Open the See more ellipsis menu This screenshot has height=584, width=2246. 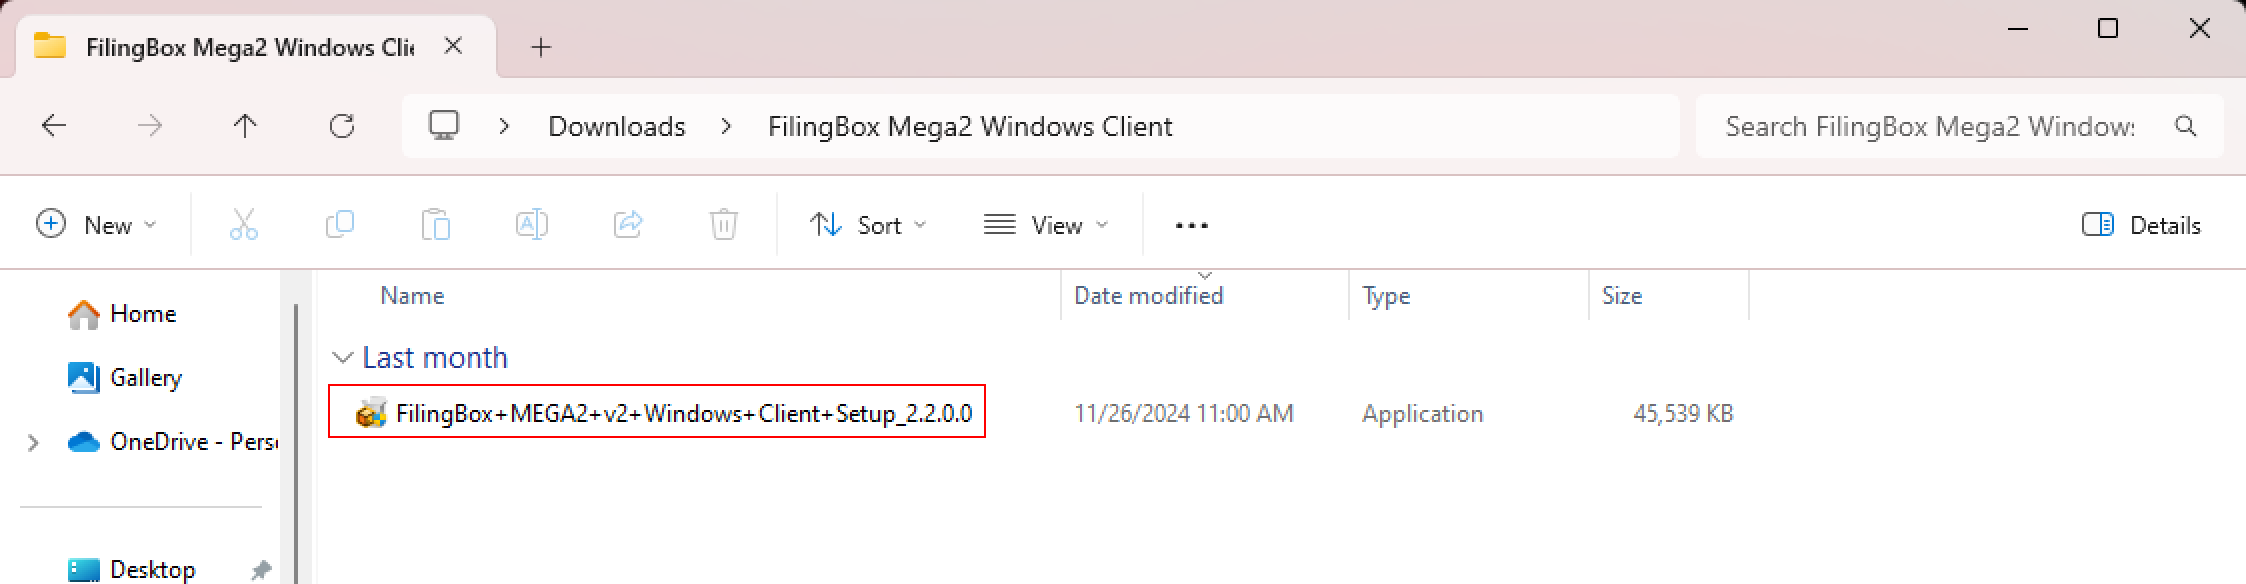click(x=1191, y=225)
